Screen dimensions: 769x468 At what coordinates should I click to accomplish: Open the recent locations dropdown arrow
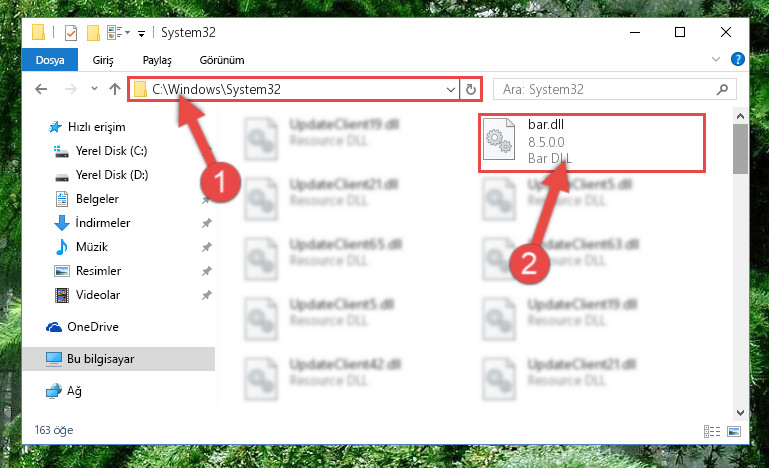[x=94, y=89]
